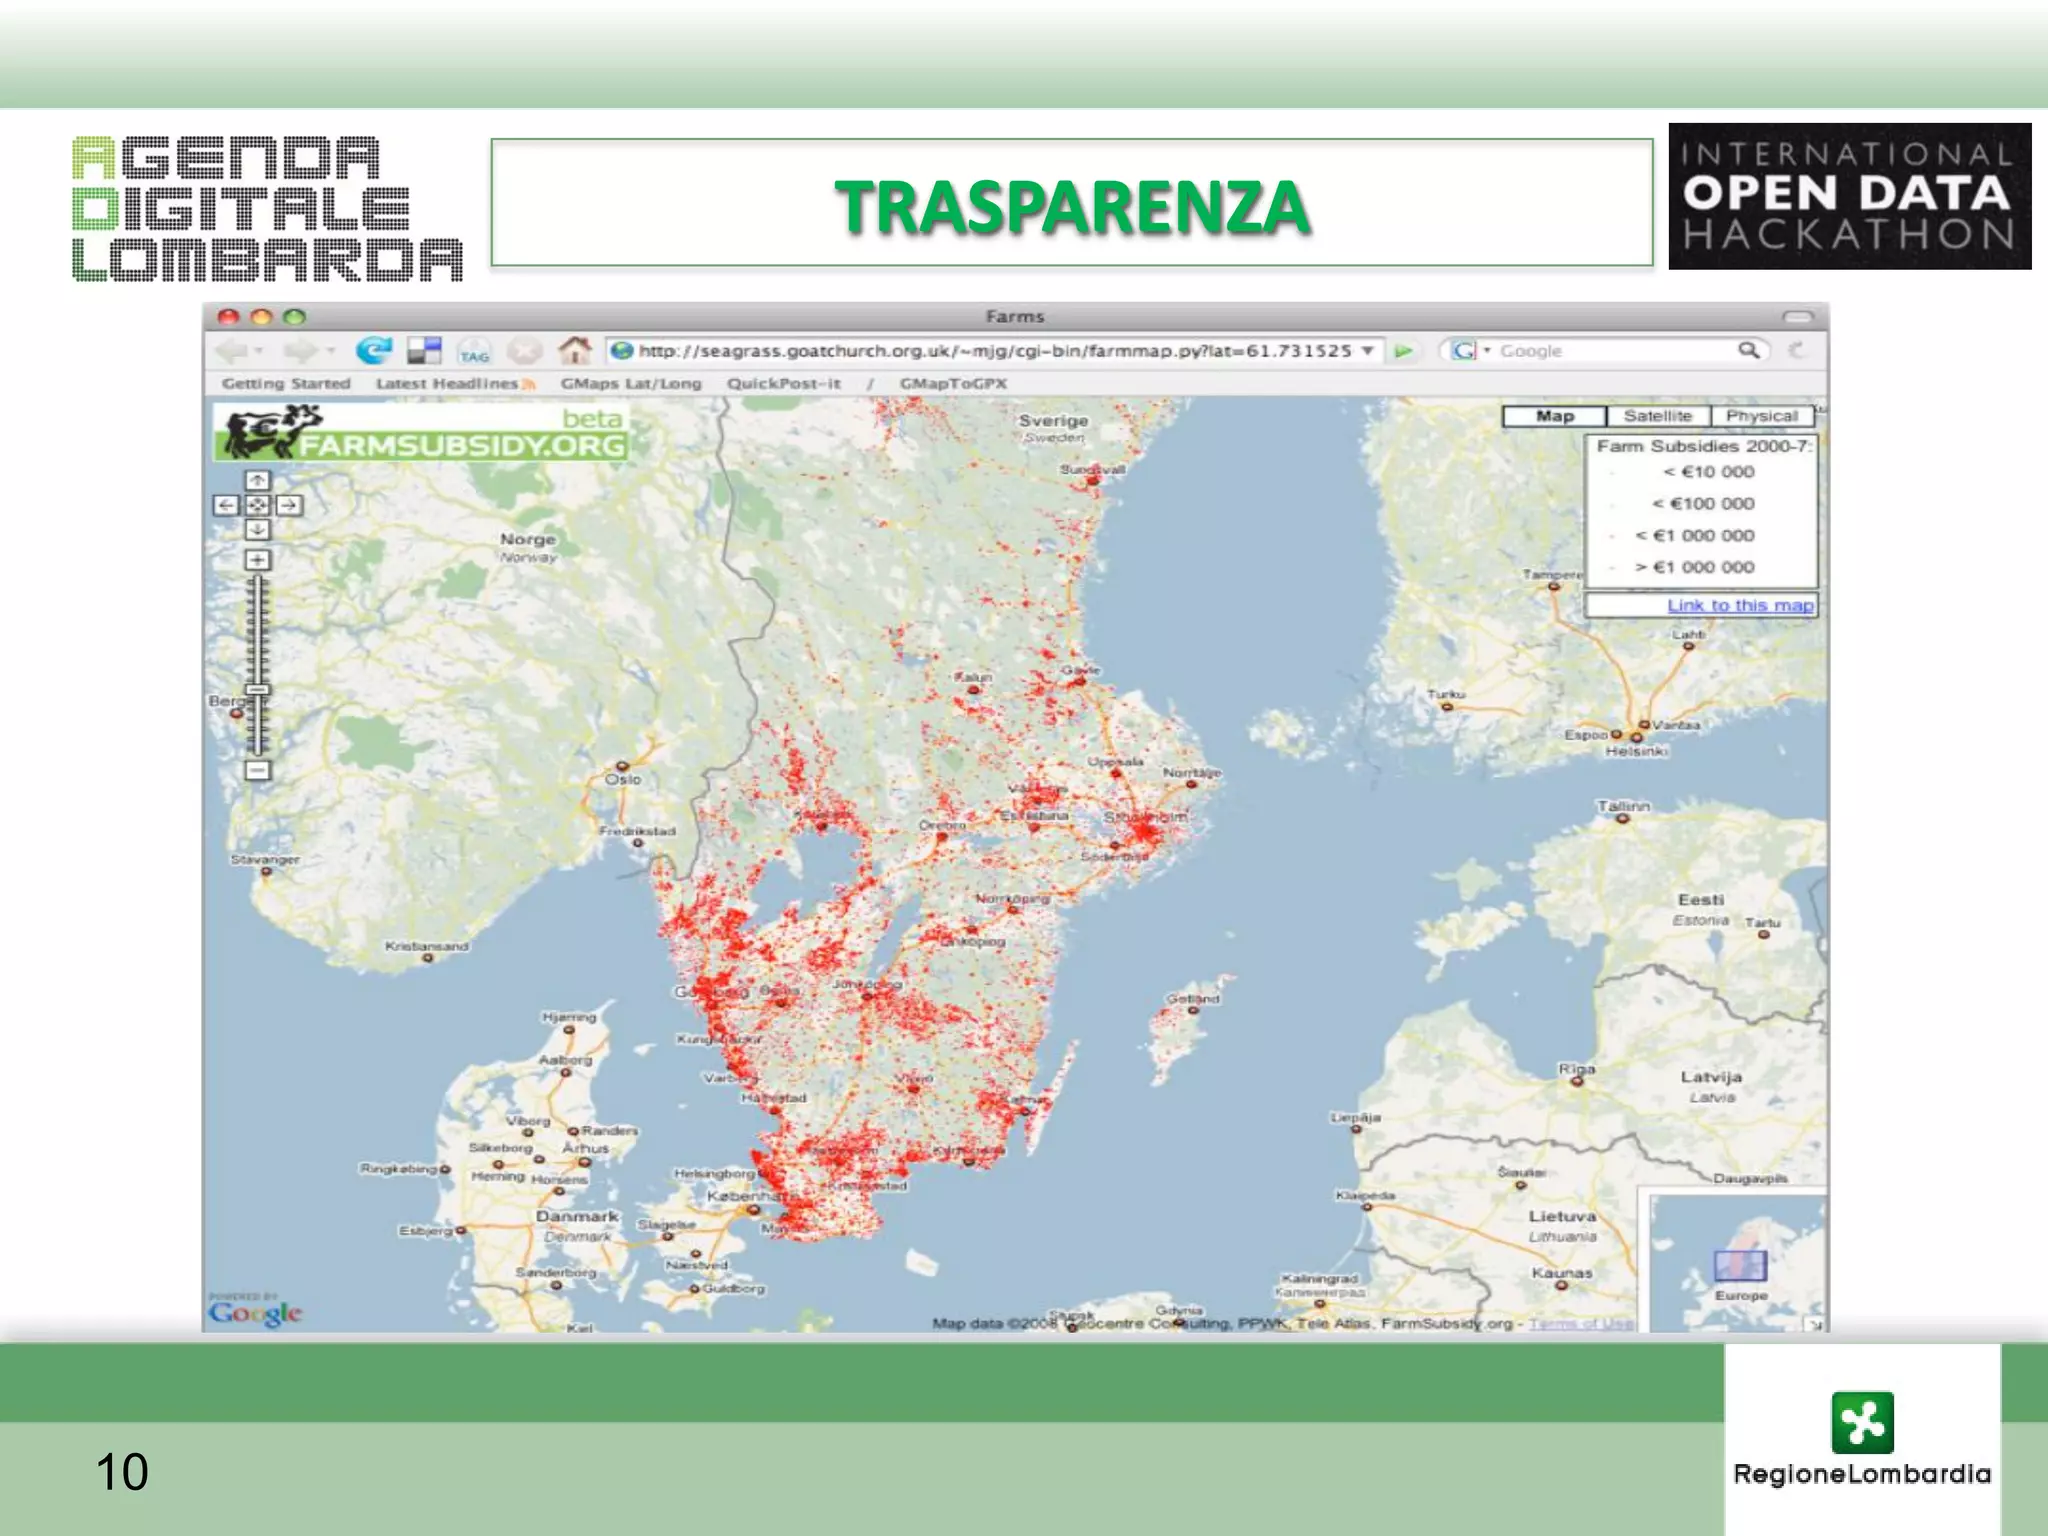This screenshot has height=1536, width=2048.
Task: Open GMaps Lat/Long bookmark
Action: coord(630,384)
